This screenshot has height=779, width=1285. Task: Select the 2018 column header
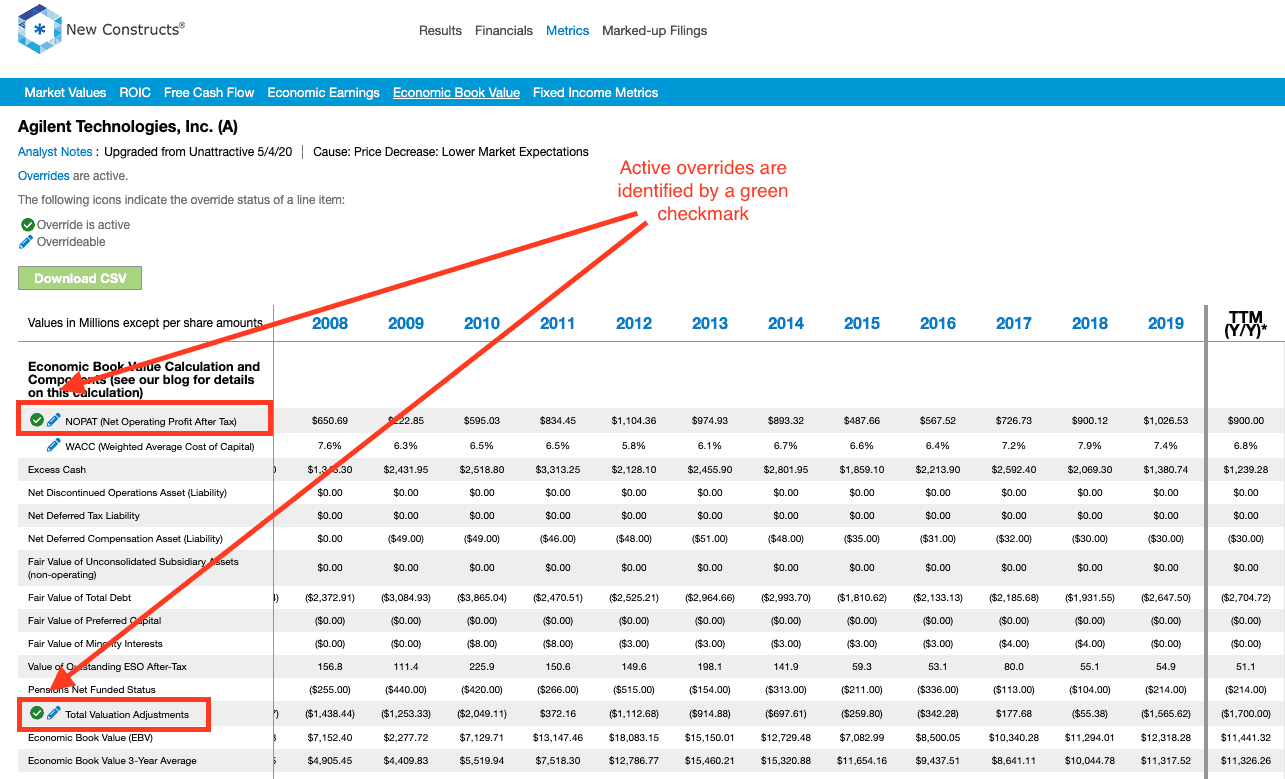tap(1090, 323)
